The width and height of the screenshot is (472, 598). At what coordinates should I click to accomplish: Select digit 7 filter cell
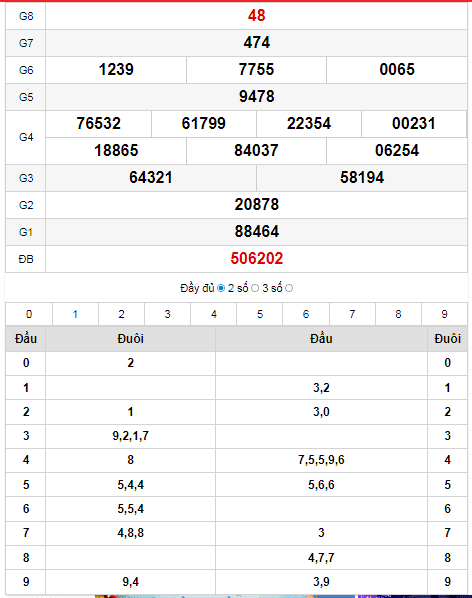[x=352, y=314]
